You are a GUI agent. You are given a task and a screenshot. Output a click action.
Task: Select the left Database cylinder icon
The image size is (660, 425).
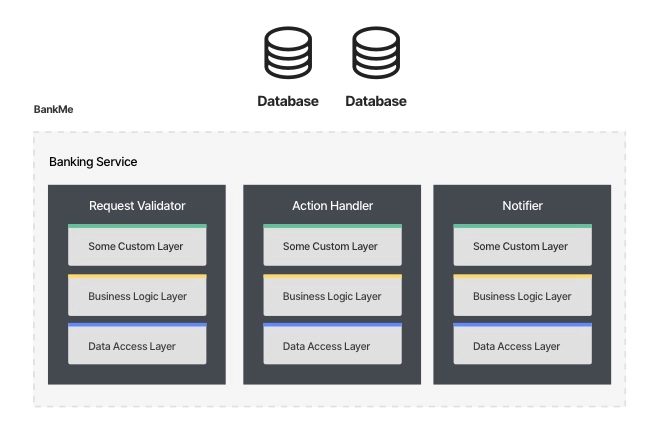pyautogui.click(x=288, y=53)
